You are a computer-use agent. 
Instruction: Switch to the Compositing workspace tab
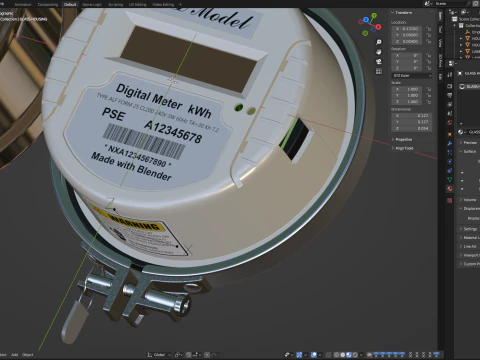[48, 5]
